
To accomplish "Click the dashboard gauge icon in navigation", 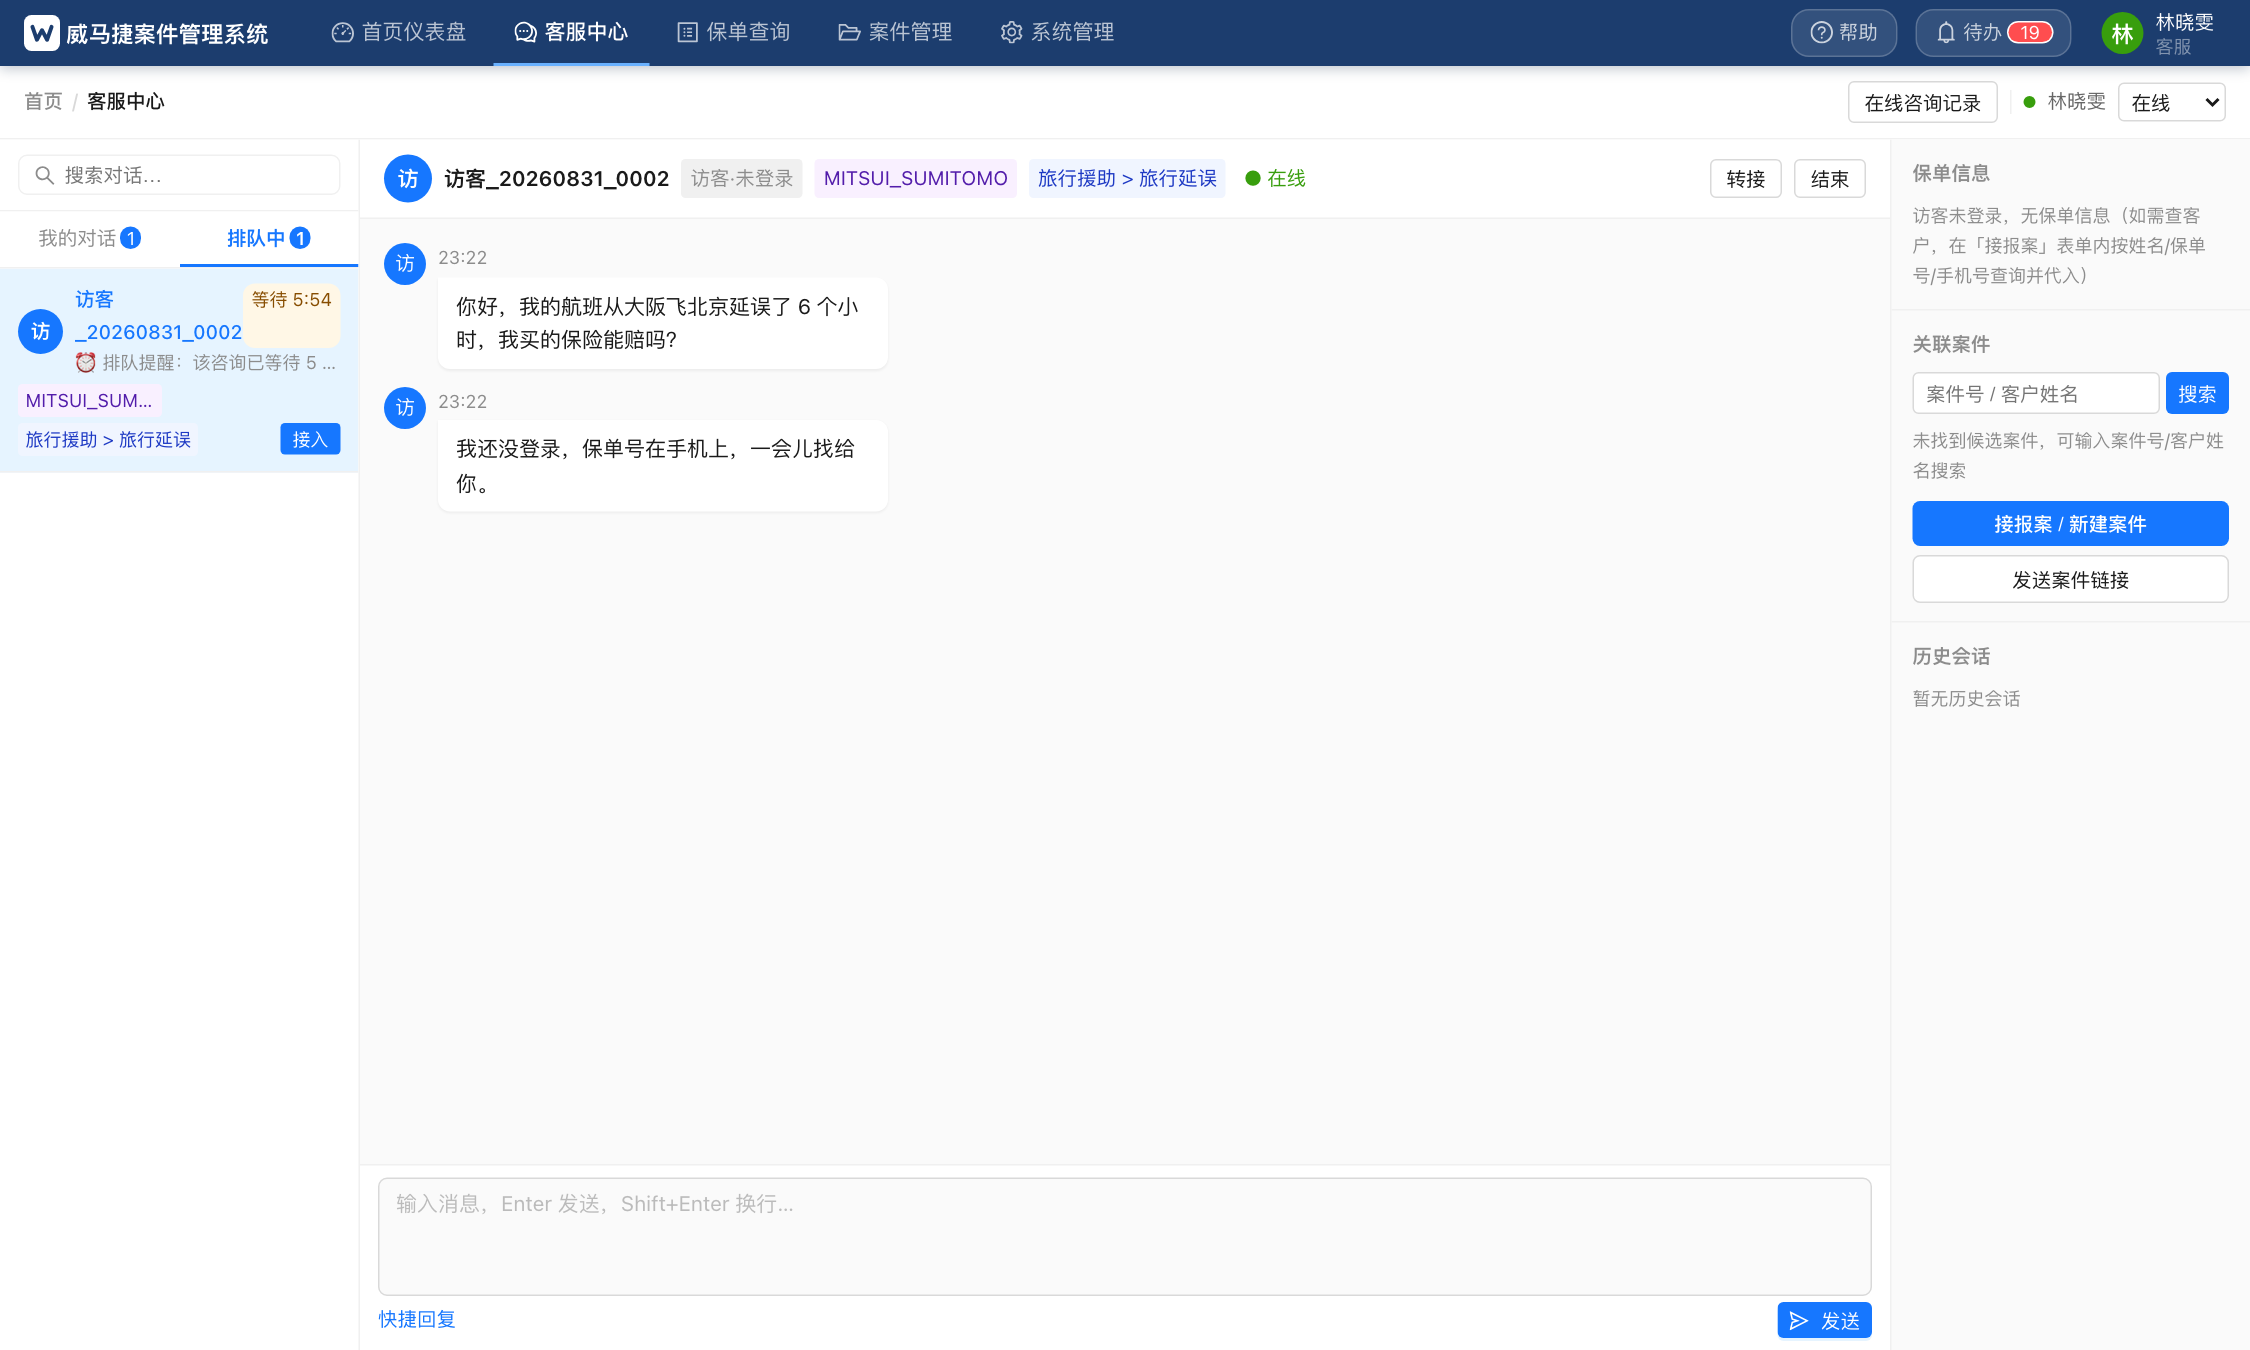I will pyautogui.click(x=343, y=33).
